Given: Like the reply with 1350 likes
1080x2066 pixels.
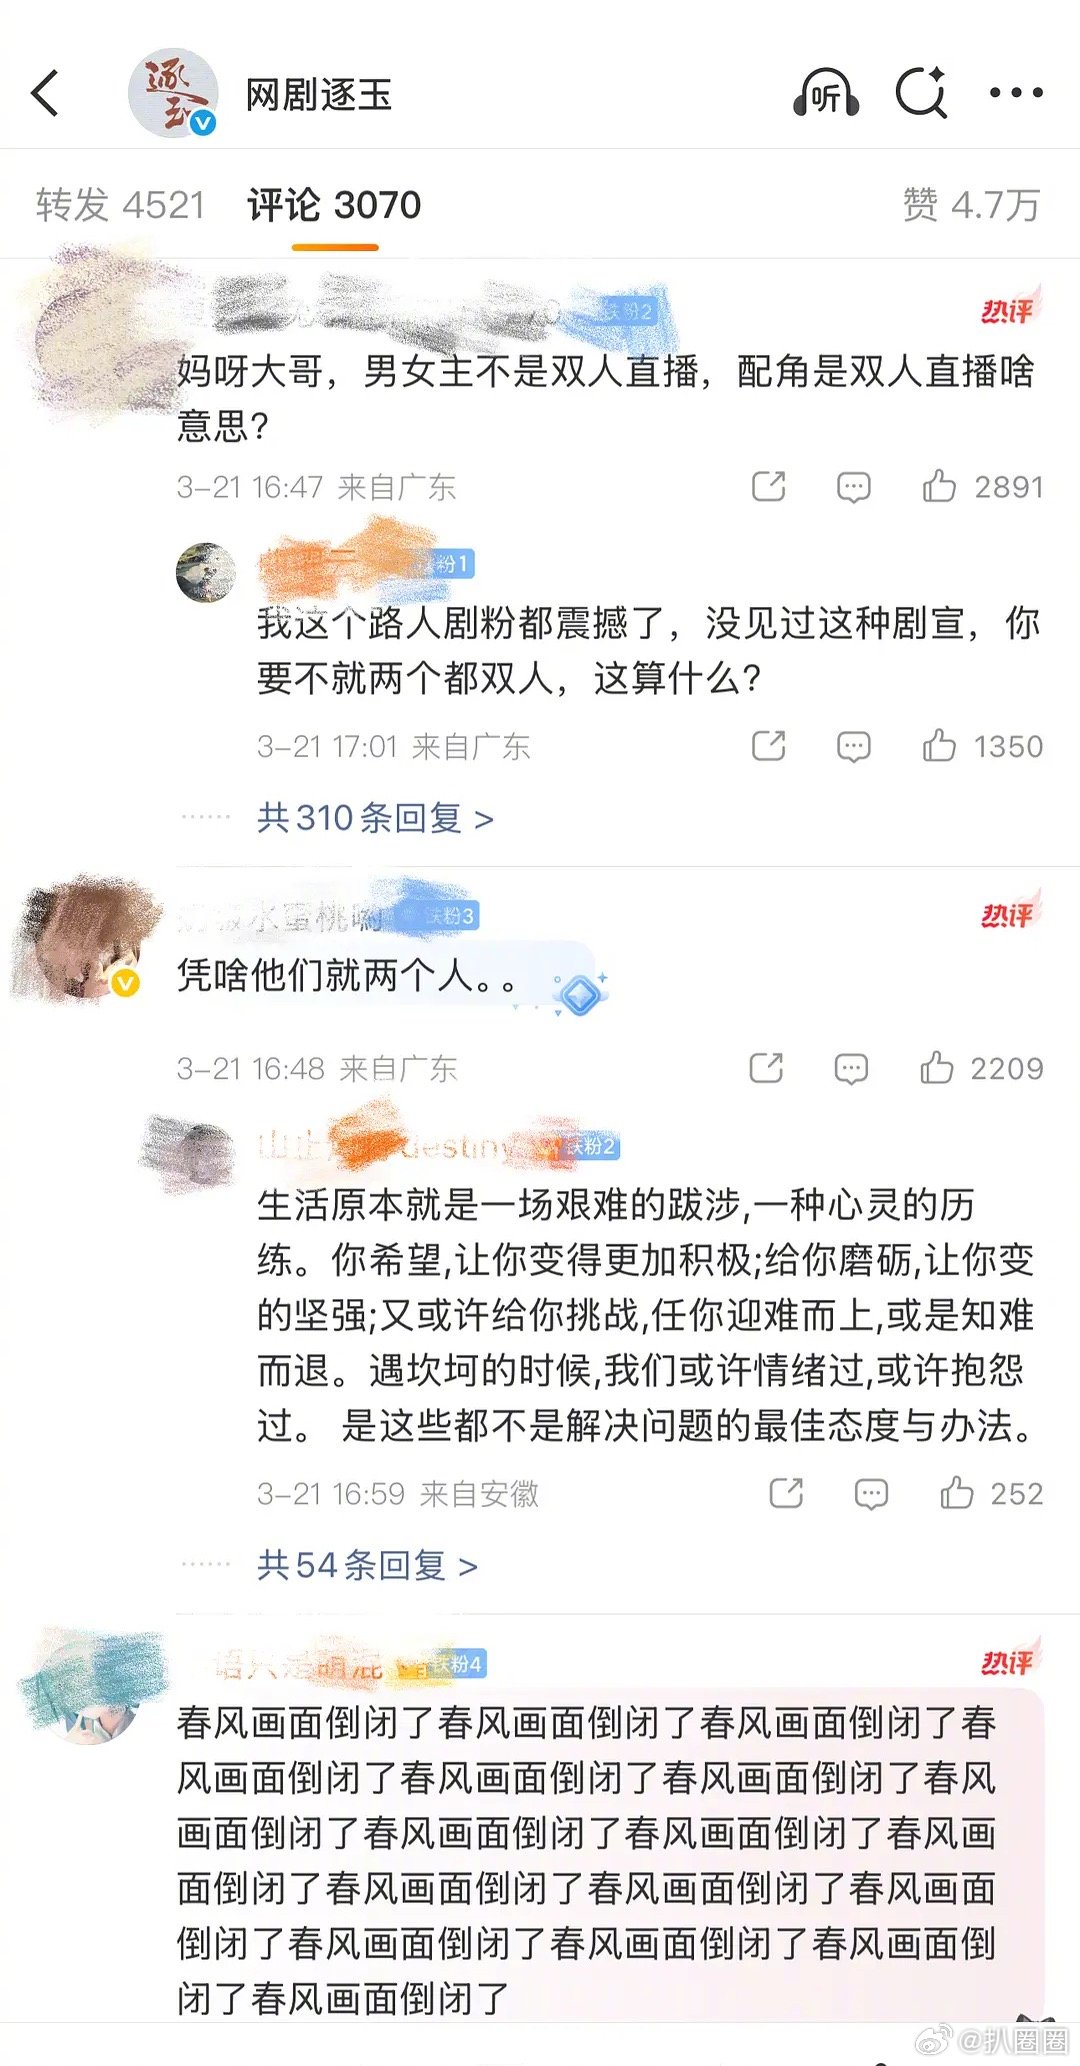Looking at the screenshot, I should (x=939, y=746).
